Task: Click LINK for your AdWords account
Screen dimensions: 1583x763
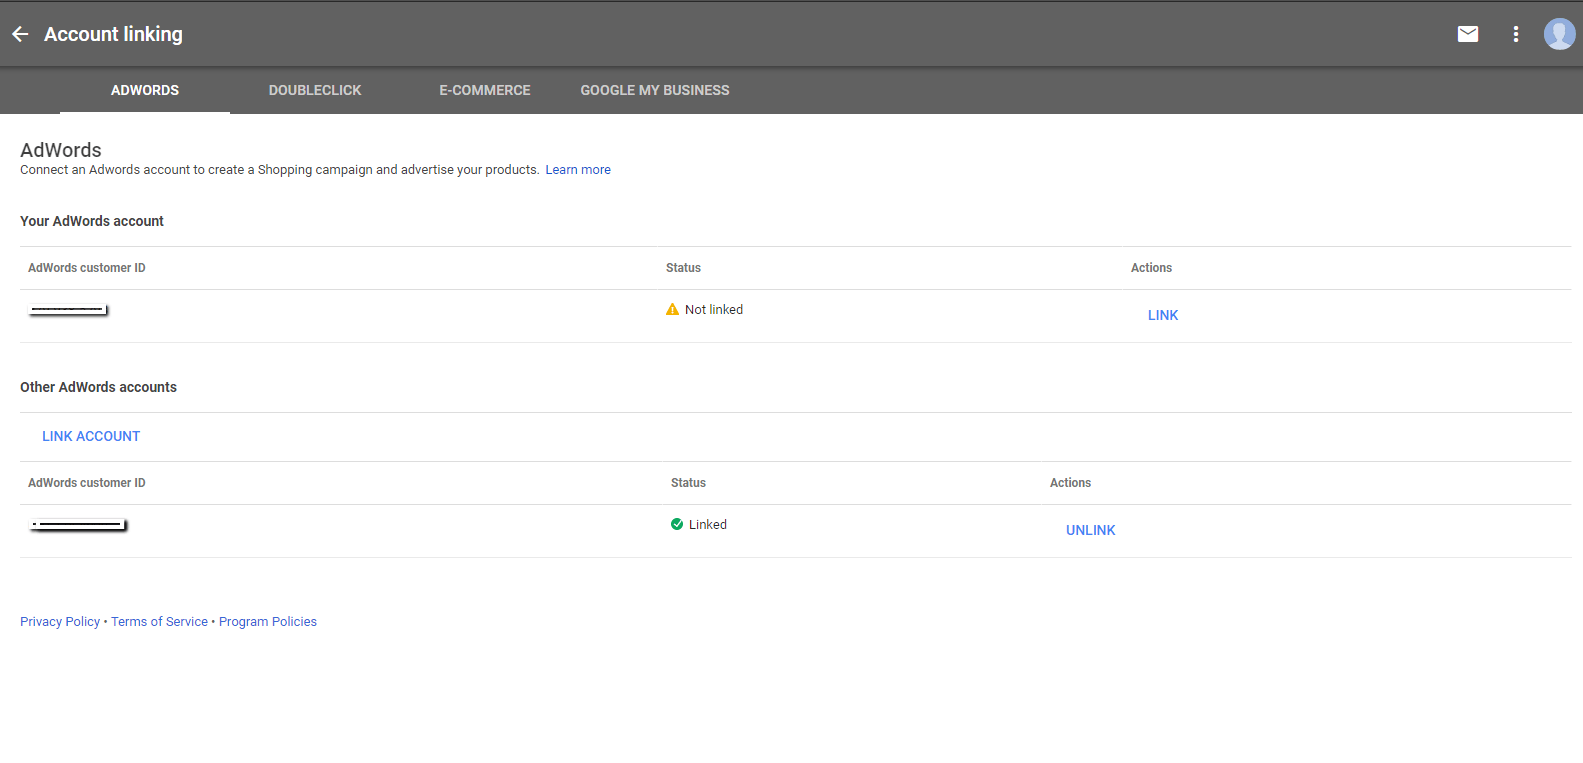Action: pos(1163,315)
